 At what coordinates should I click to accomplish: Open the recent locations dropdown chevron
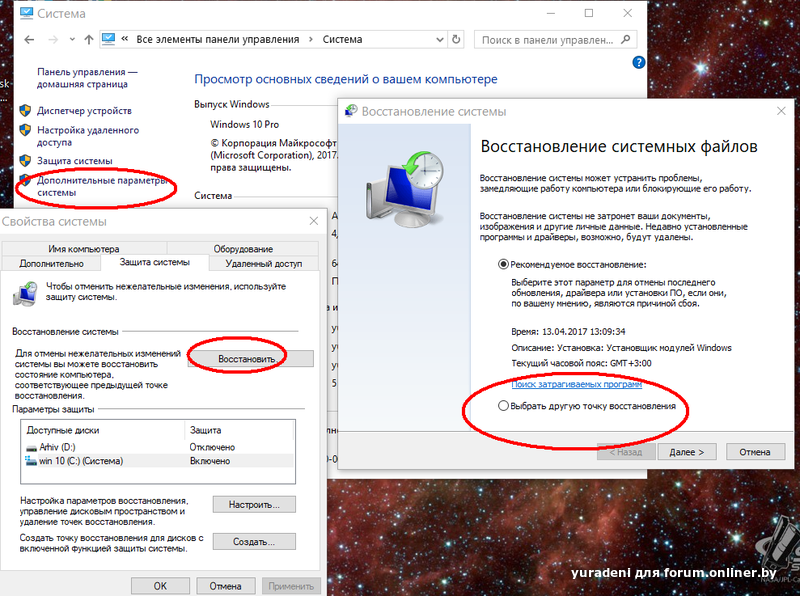point(72,39)
